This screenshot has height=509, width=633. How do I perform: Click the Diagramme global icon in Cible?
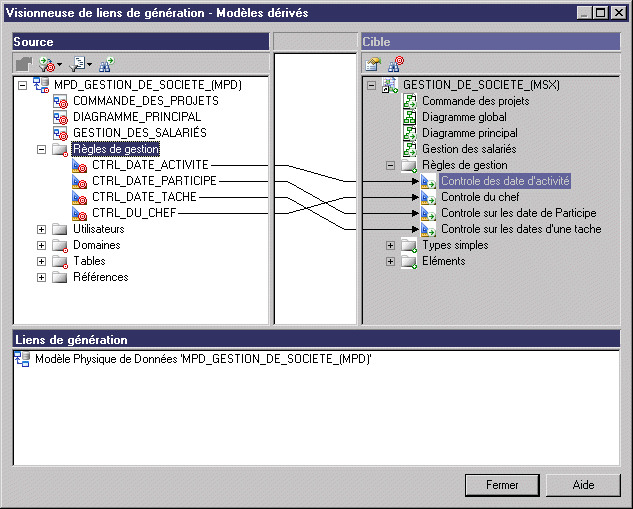409,117
